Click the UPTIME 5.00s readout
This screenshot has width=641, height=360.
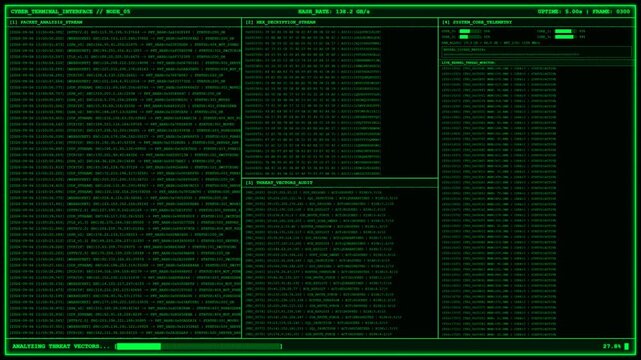coord(560,11)
